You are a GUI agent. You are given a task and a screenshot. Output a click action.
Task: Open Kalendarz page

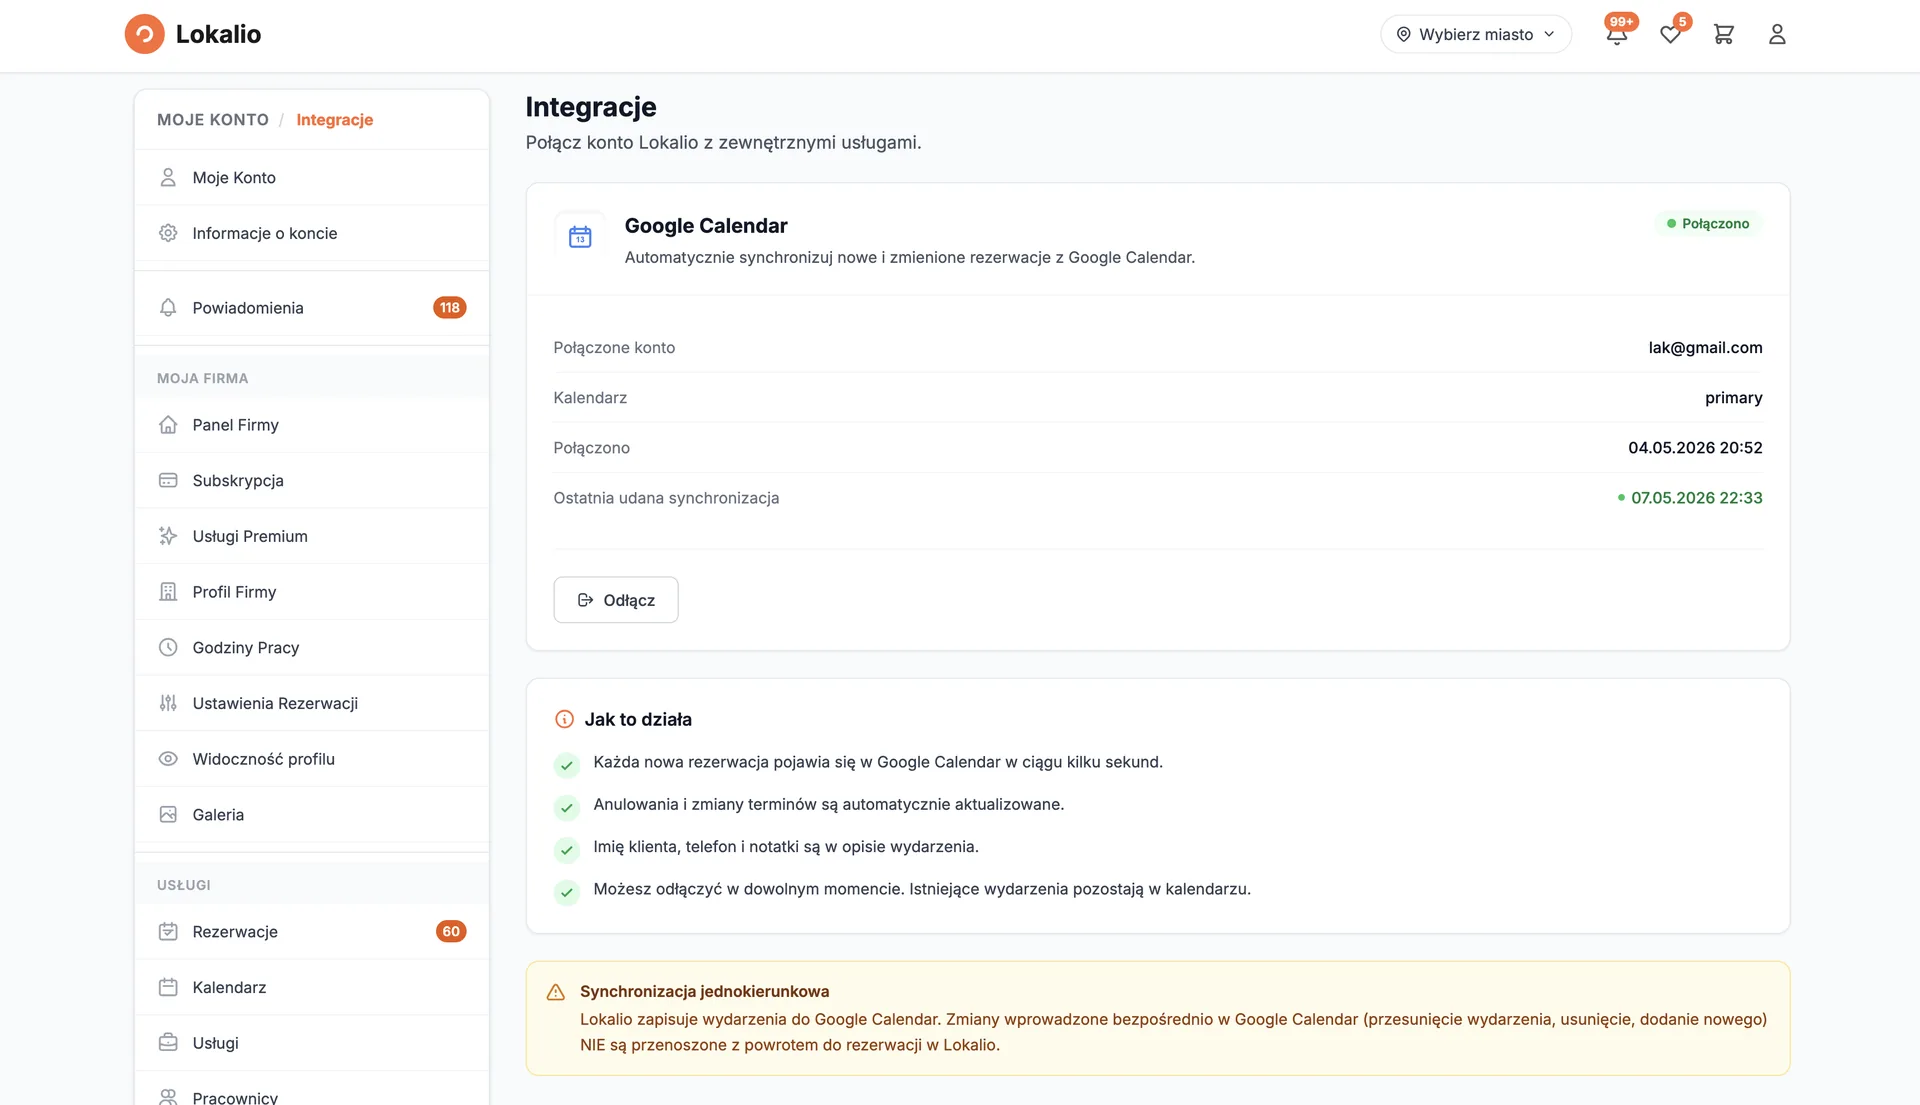pyautogui.click(x=312, y=988)
